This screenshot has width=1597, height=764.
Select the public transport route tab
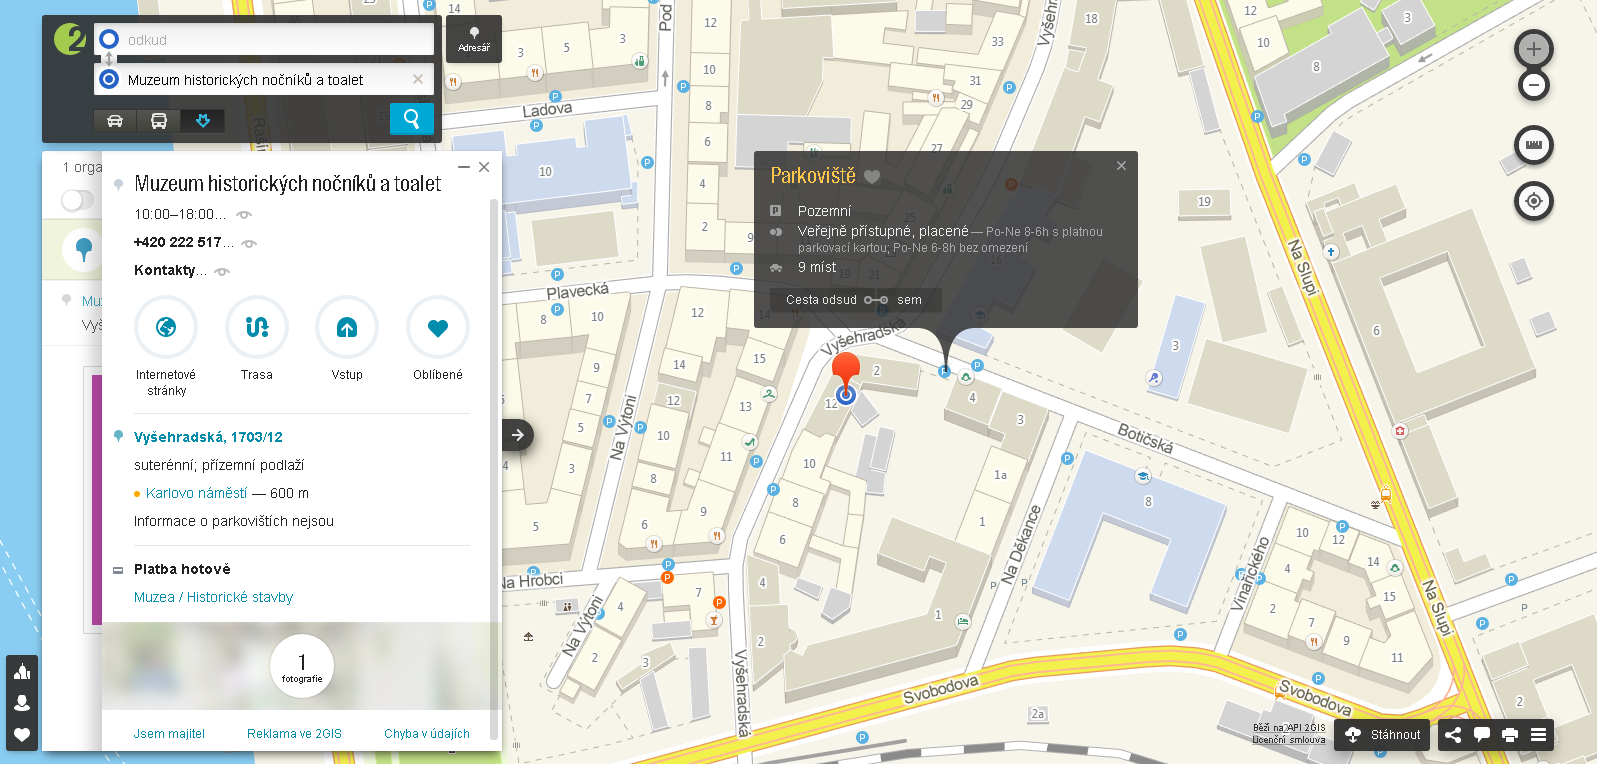pos(158,121)
